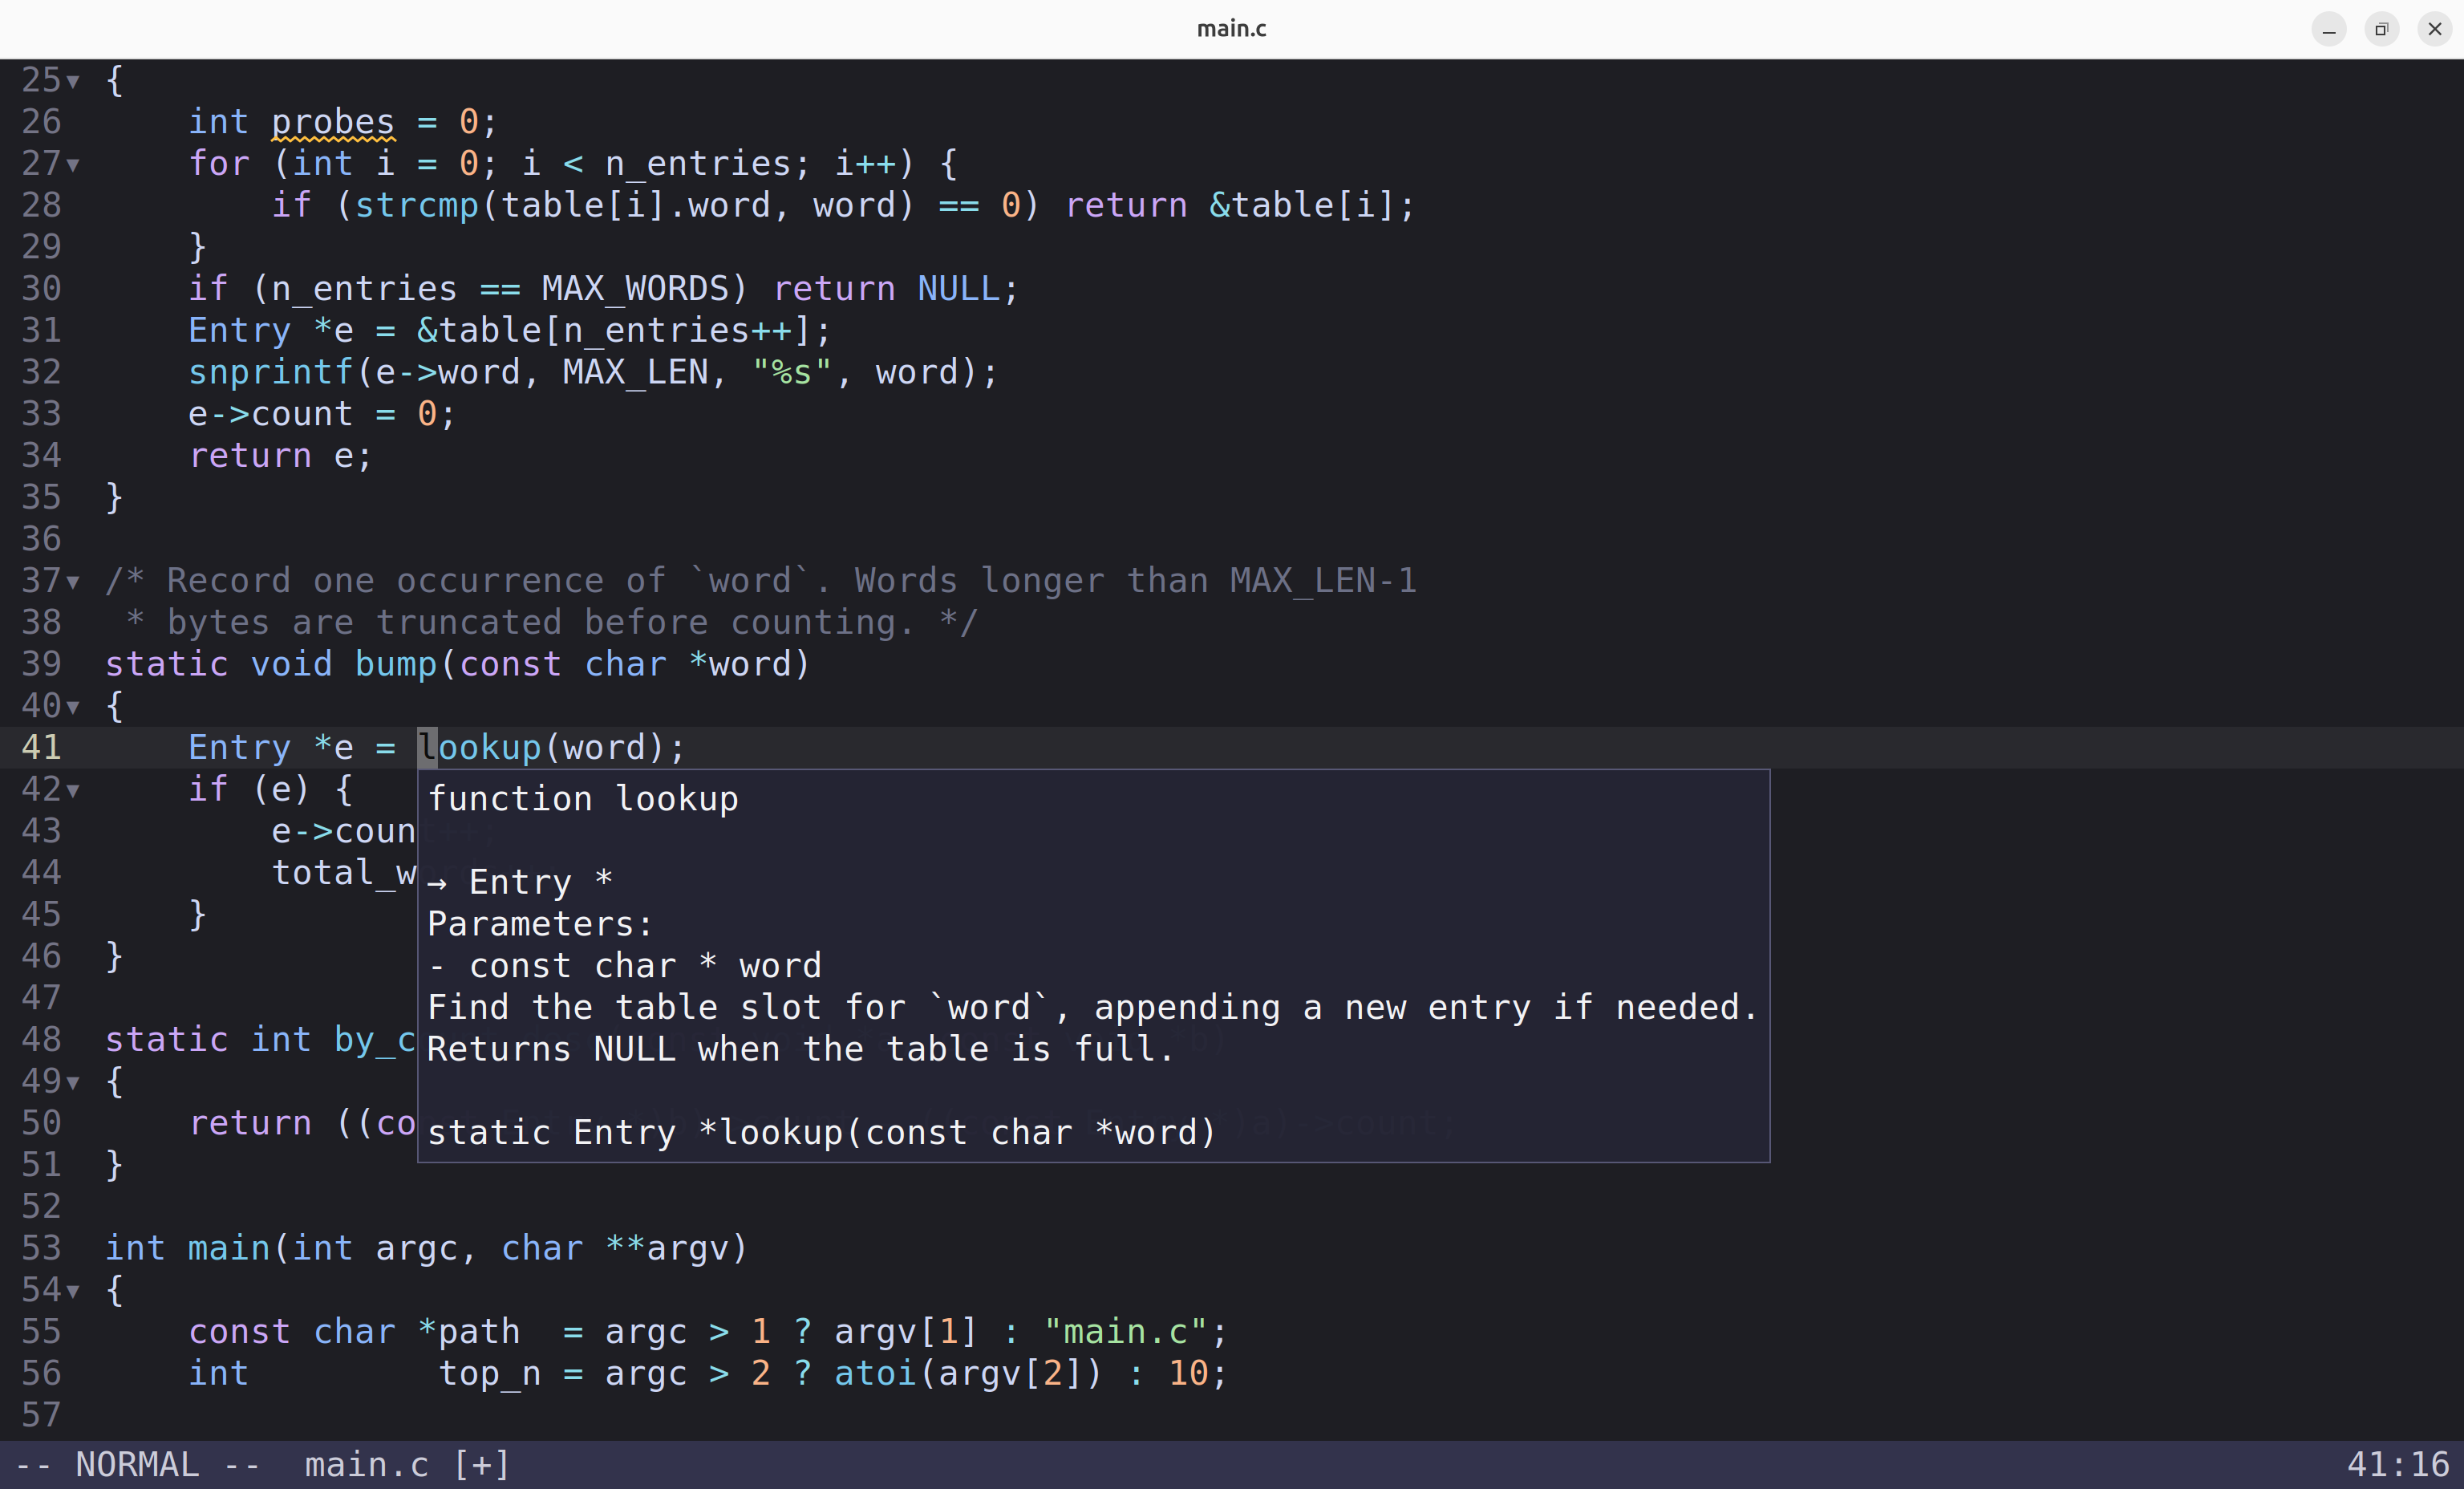
Task: Click 'Parameters:' label in hover popup
Action: 541,924
